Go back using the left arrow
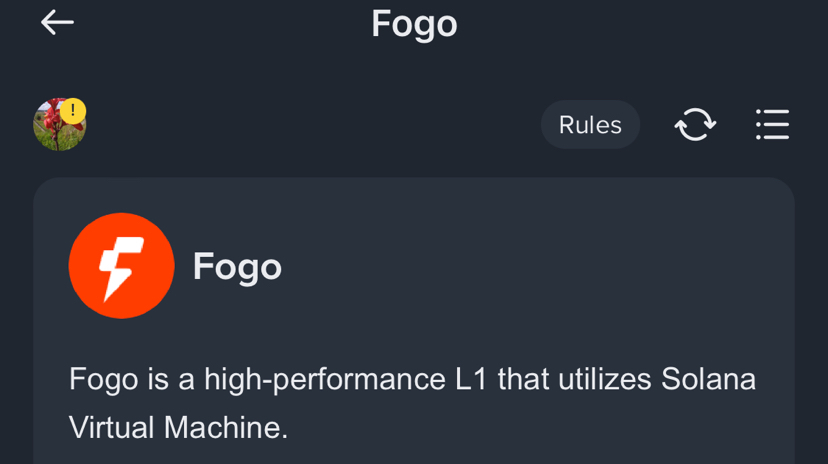The height and width of the screenshot is (464, 828). pyautogui.click(x=57, y=22)
